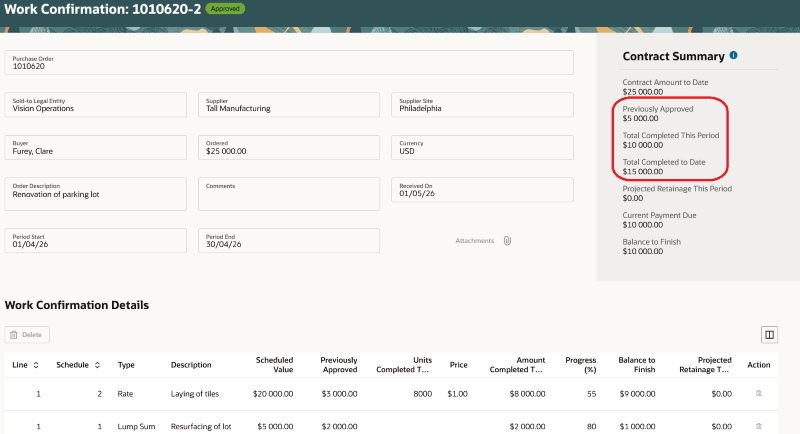
Task: Click the $1 000.00 balance to finish cell
Action: click(x=638, y=426)
